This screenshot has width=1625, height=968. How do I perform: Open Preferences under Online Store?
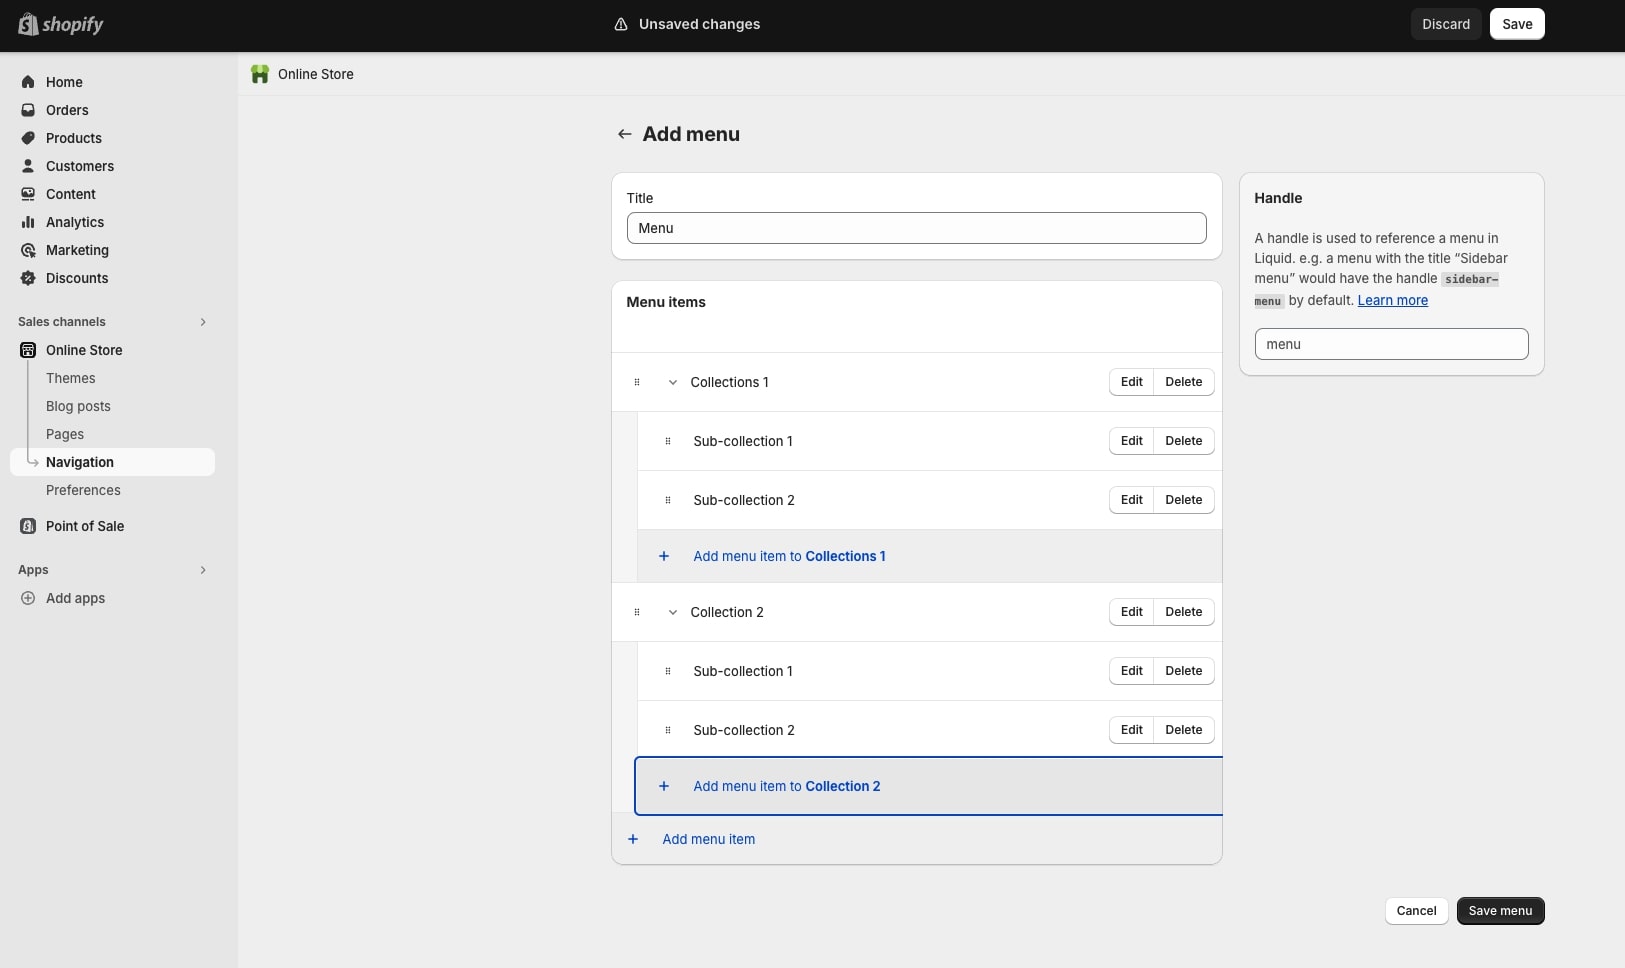pos(83,490)
